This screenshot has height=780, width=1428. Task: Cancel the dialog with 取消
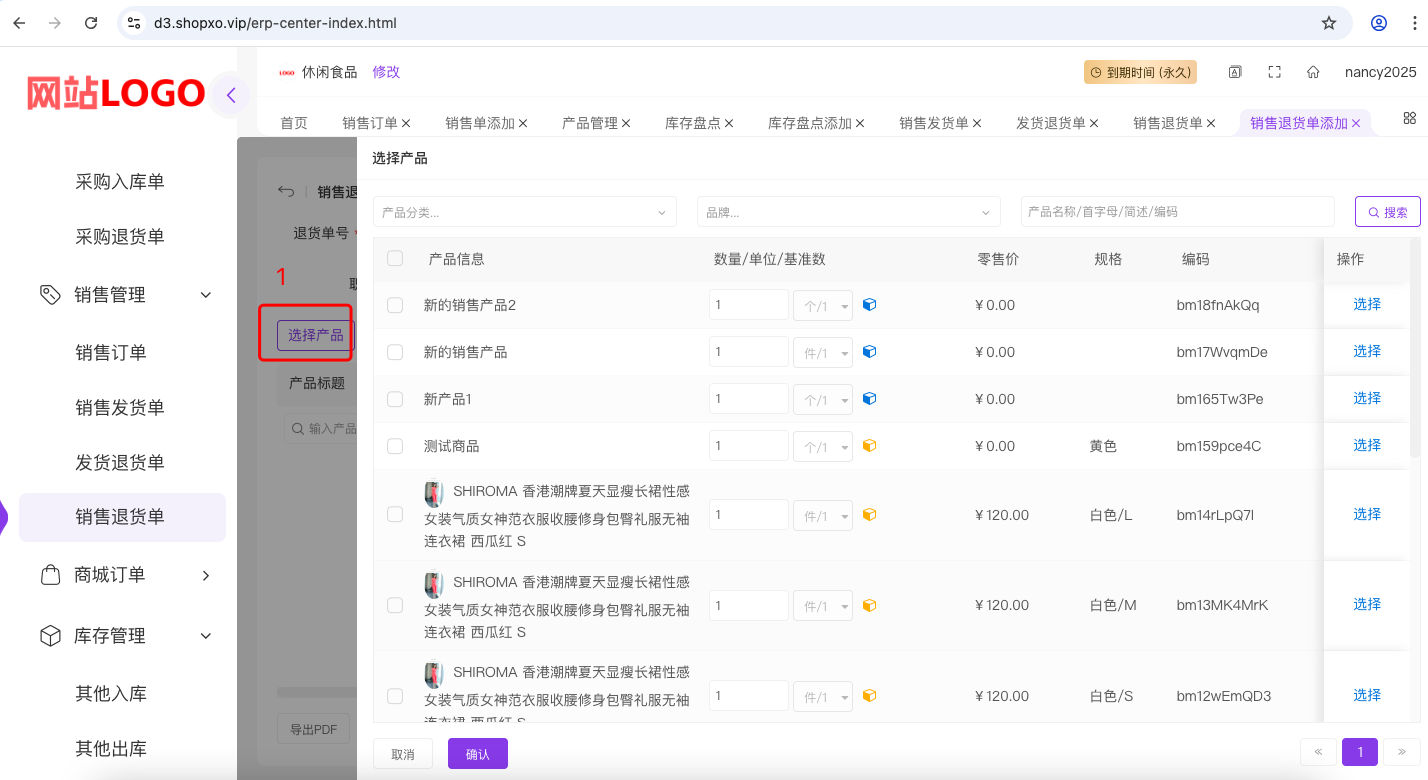pos(403,754)
